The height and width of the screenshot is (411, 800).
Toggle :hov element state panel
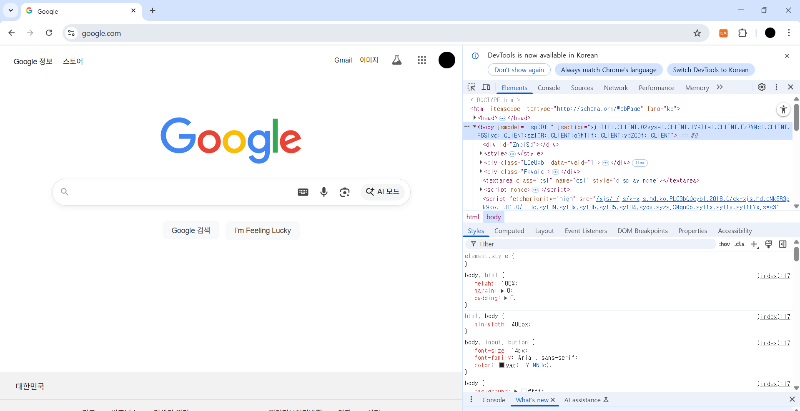(724, 244)
